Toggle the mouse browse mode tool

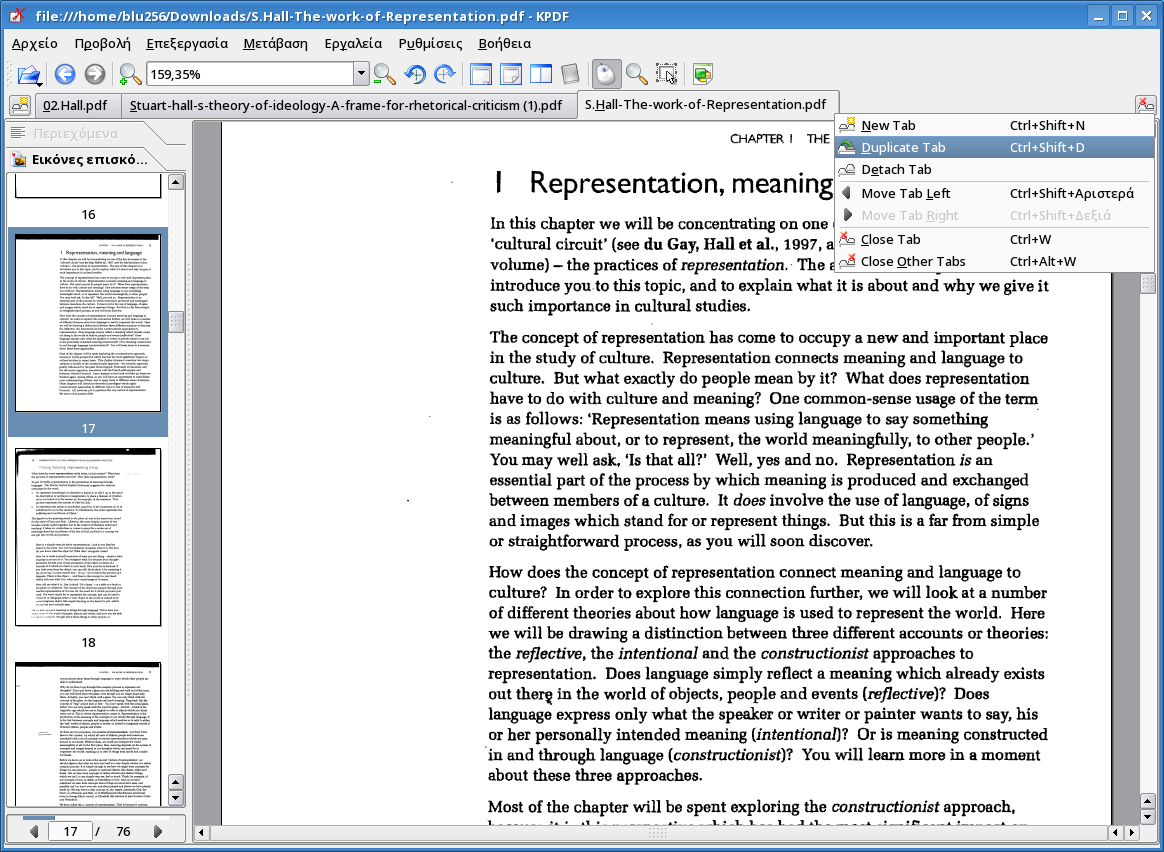pos(604,74)
